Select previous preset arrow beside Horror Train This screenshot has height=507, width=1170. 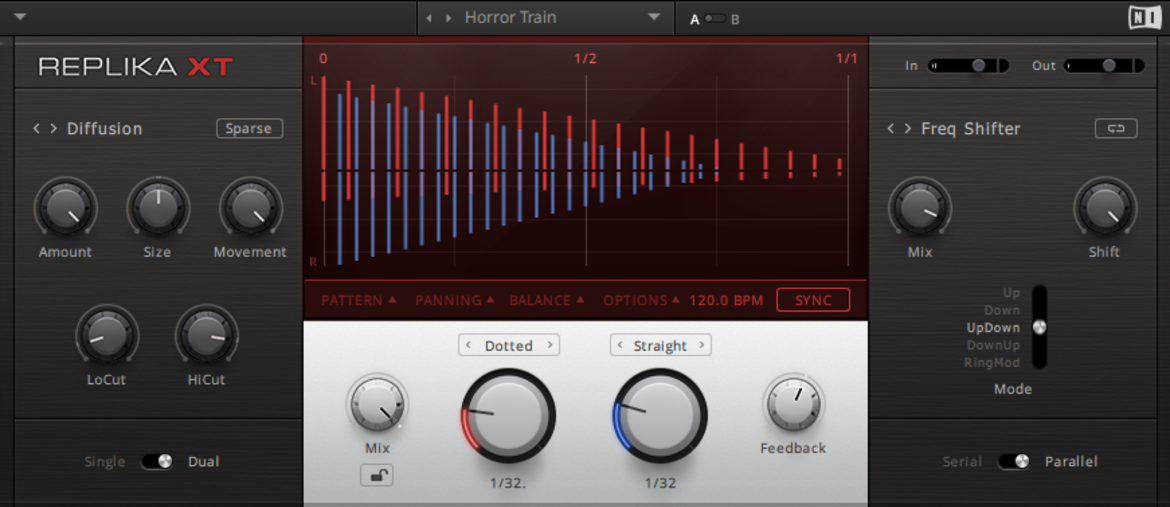(429, 17)
